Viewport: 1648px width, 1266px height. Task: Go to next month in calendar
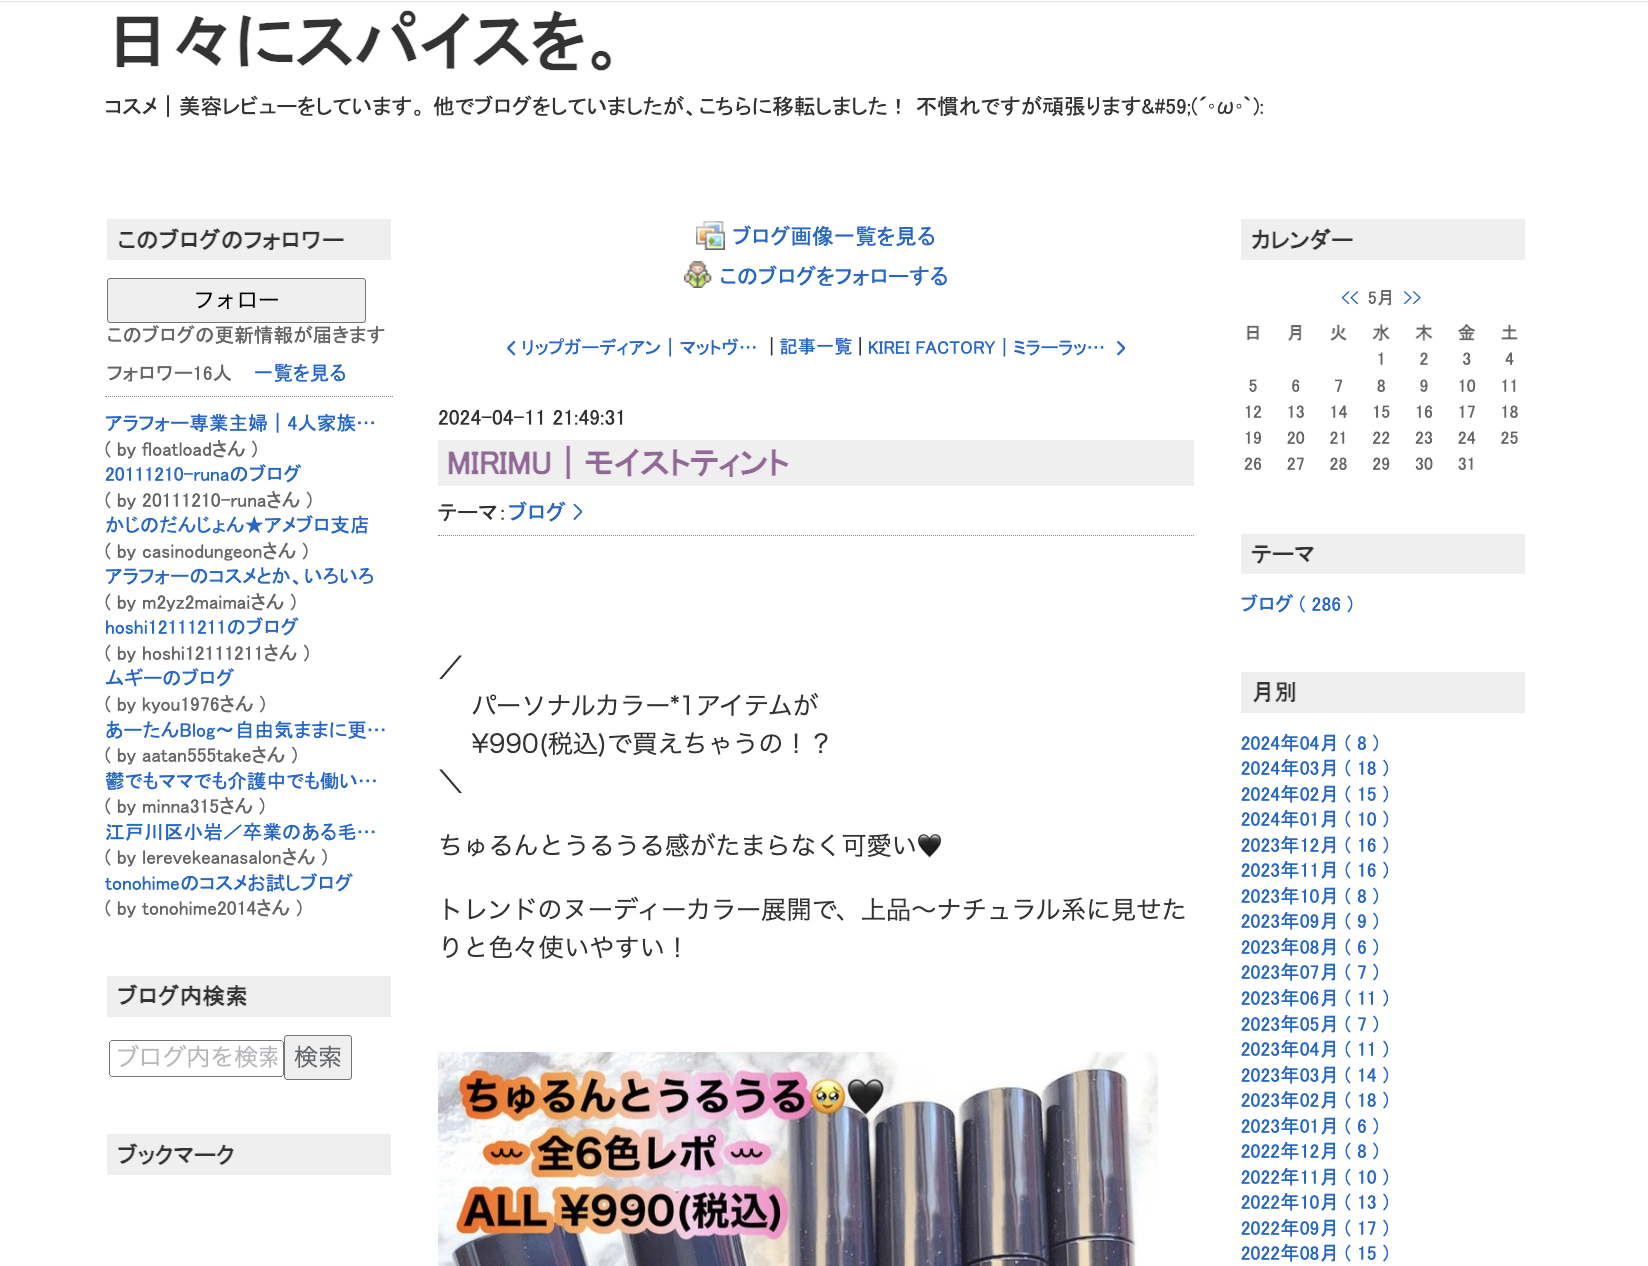point(1412,298)
